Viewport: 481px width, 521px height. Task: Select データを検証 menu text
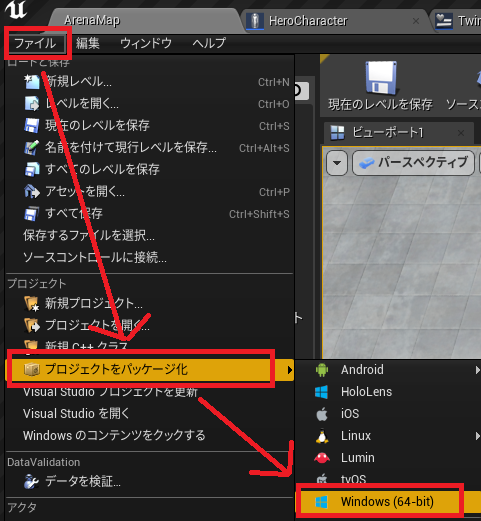pos(83,482)
